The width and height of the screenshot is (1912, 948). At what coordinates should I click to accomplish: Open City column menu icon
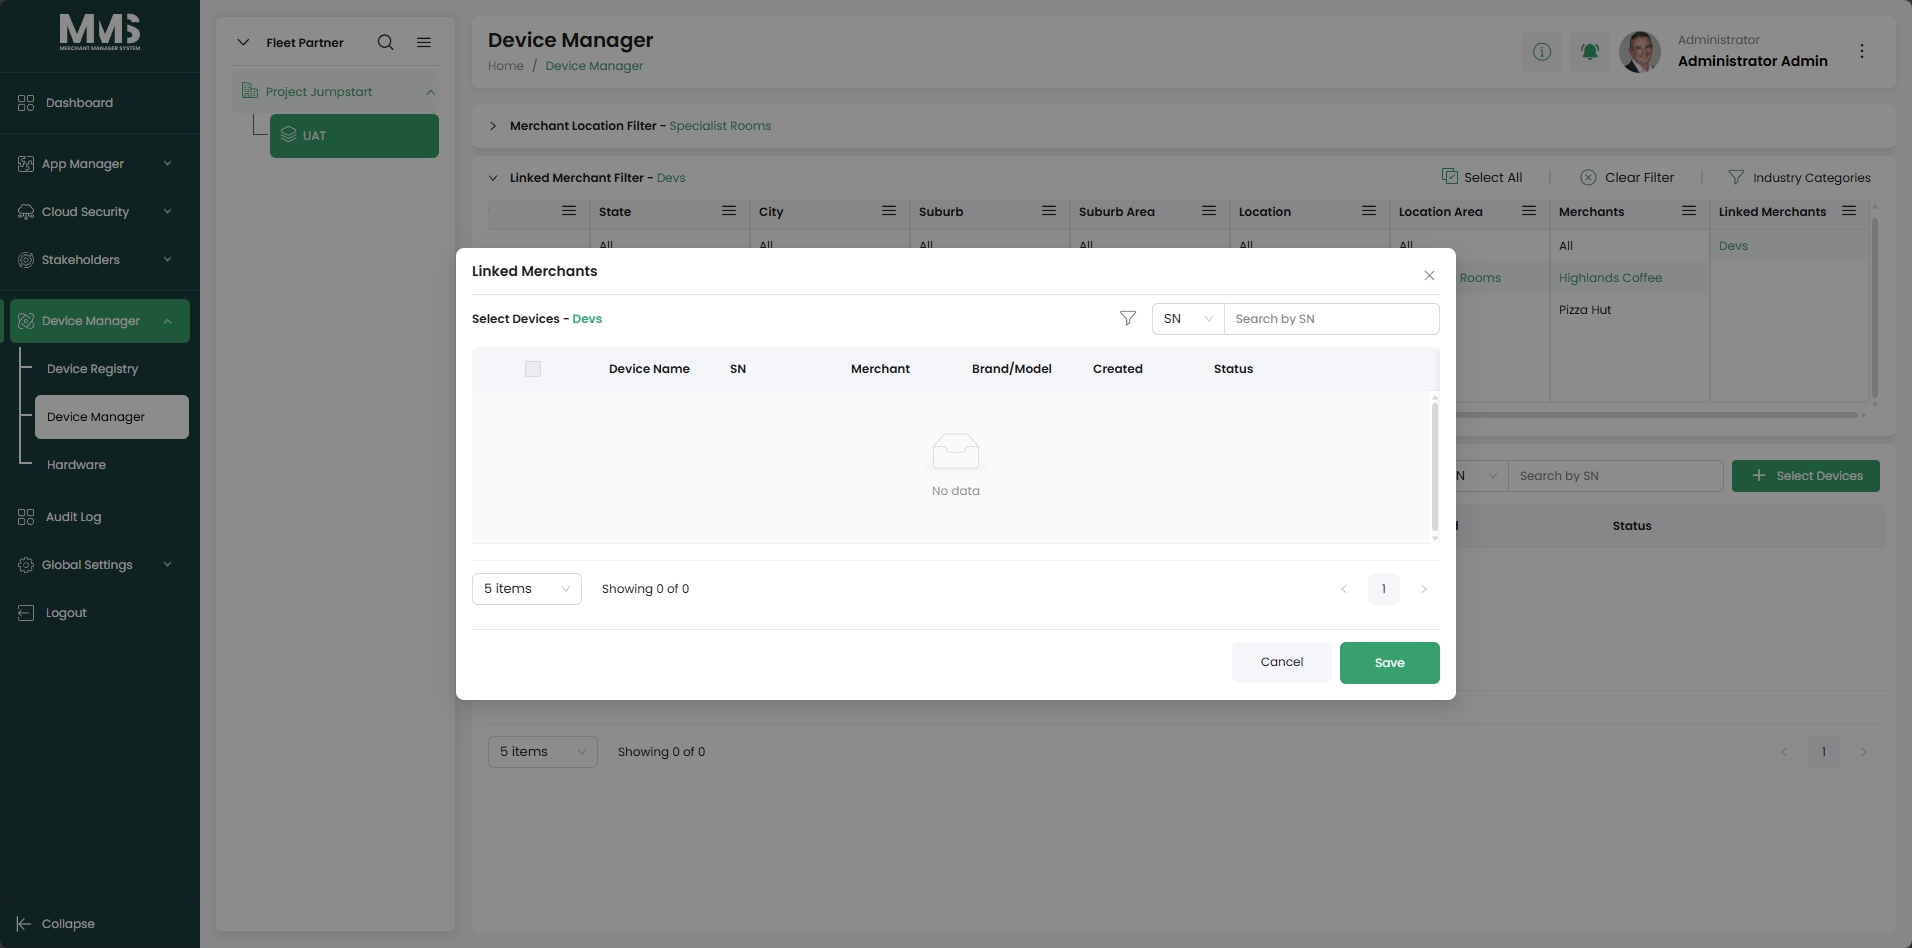[x=889, y=211]
